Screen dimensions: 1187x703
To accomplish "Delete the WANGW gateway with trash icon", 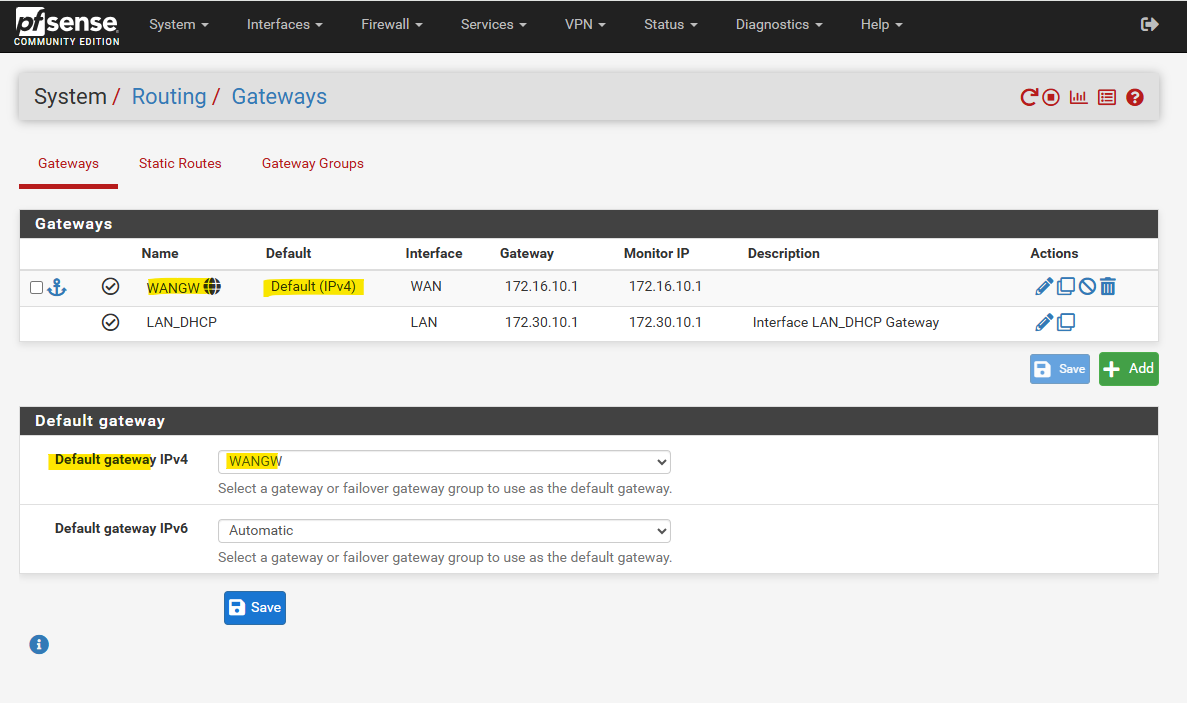I will coord(1108,287).
